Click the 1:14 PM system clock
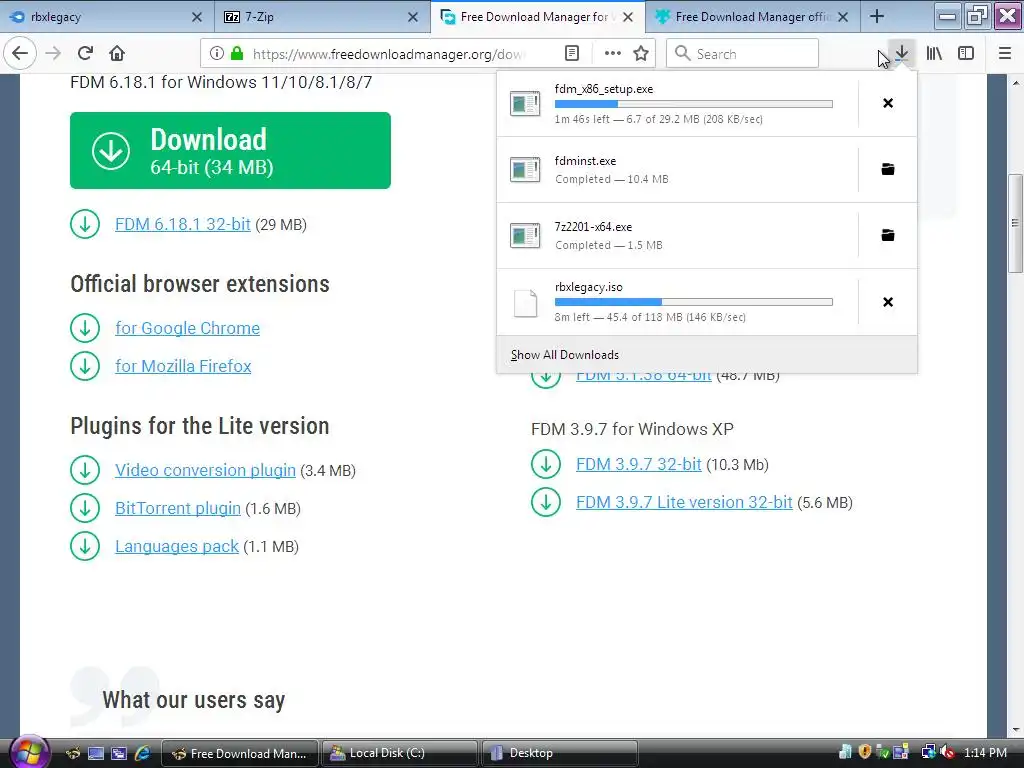Screen dimensions: 1024x768 tap(985, 752)
